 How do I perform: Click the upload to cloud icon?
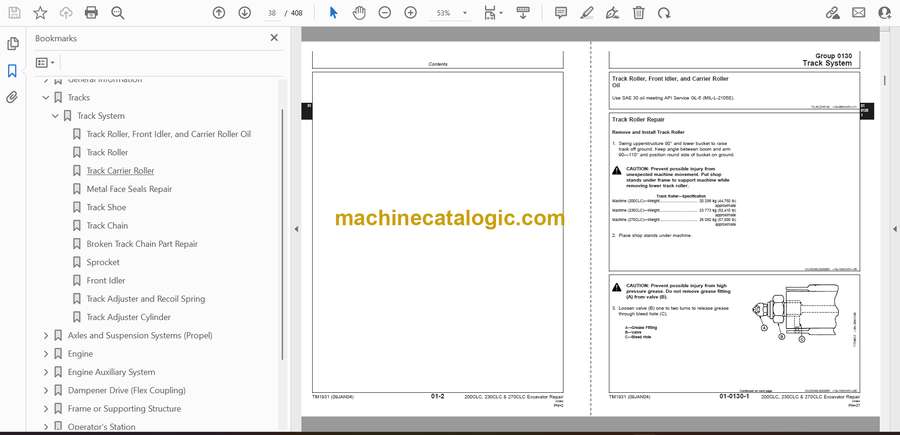[x=66, y=13]
